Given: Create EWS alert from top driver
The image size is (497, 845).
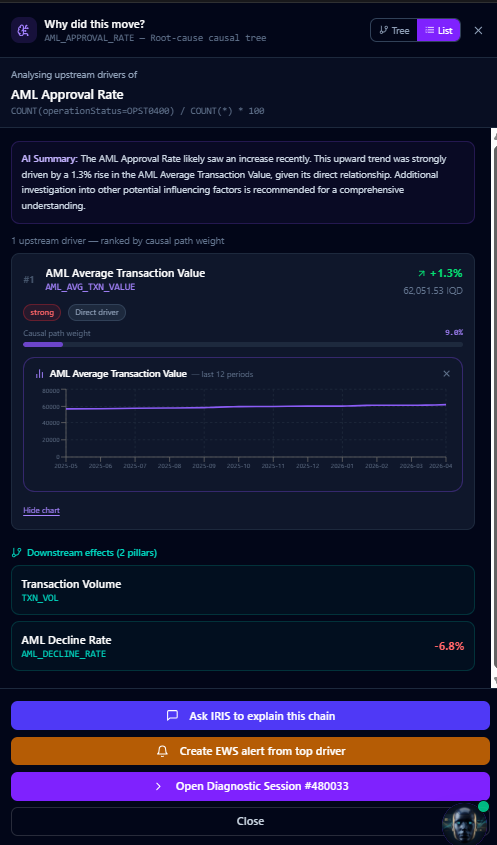Looking at the screenshot, I should coord(250,751).
